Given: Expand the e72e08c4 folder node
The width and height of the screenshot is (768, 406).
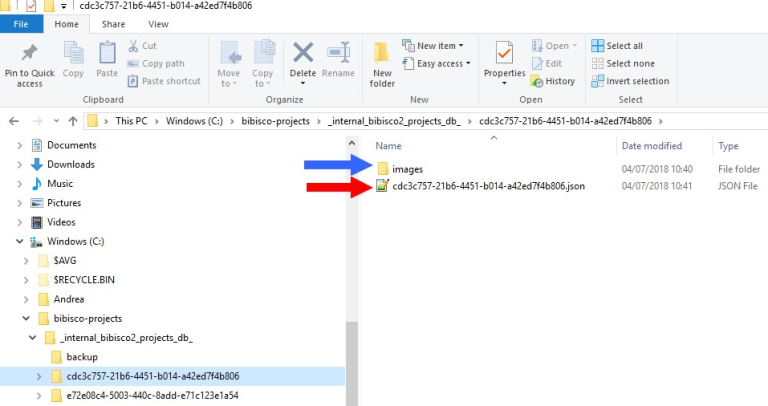Looking at the screenshot, I should (x=39, y=396).
